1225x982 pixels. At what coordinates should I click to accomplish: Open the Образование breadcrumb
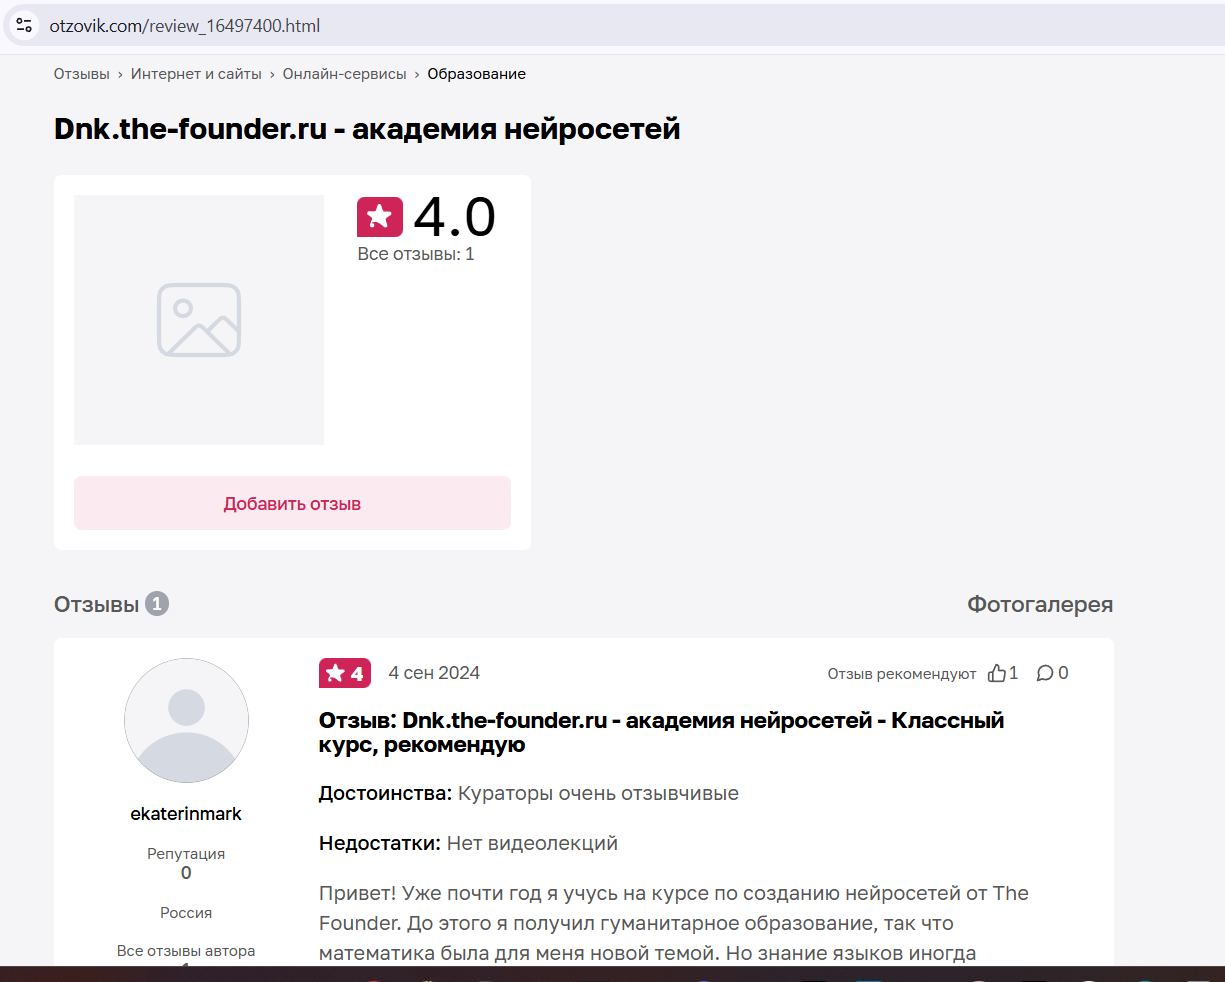477,74
